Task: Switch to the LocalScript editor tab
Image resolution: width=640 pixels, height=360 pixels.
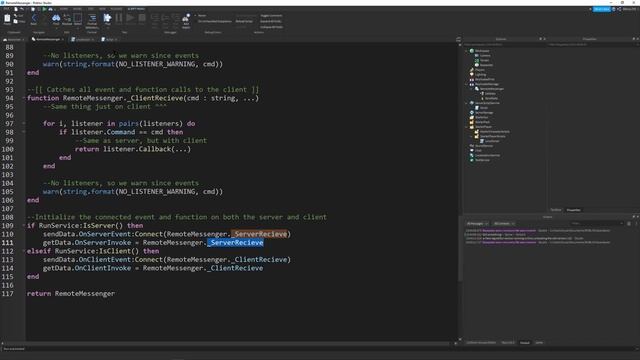Action: 82,39
